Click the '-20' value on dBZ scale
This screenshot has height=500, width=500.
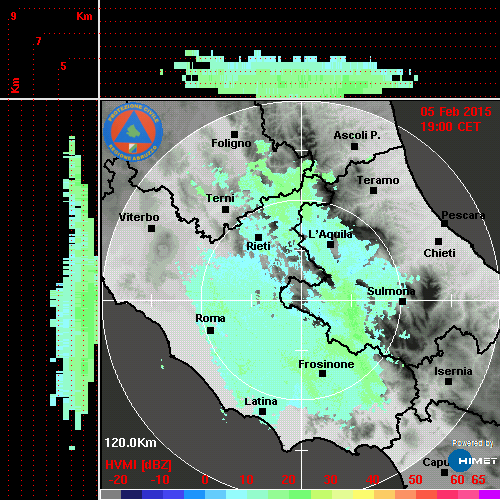tap(118, 480)
